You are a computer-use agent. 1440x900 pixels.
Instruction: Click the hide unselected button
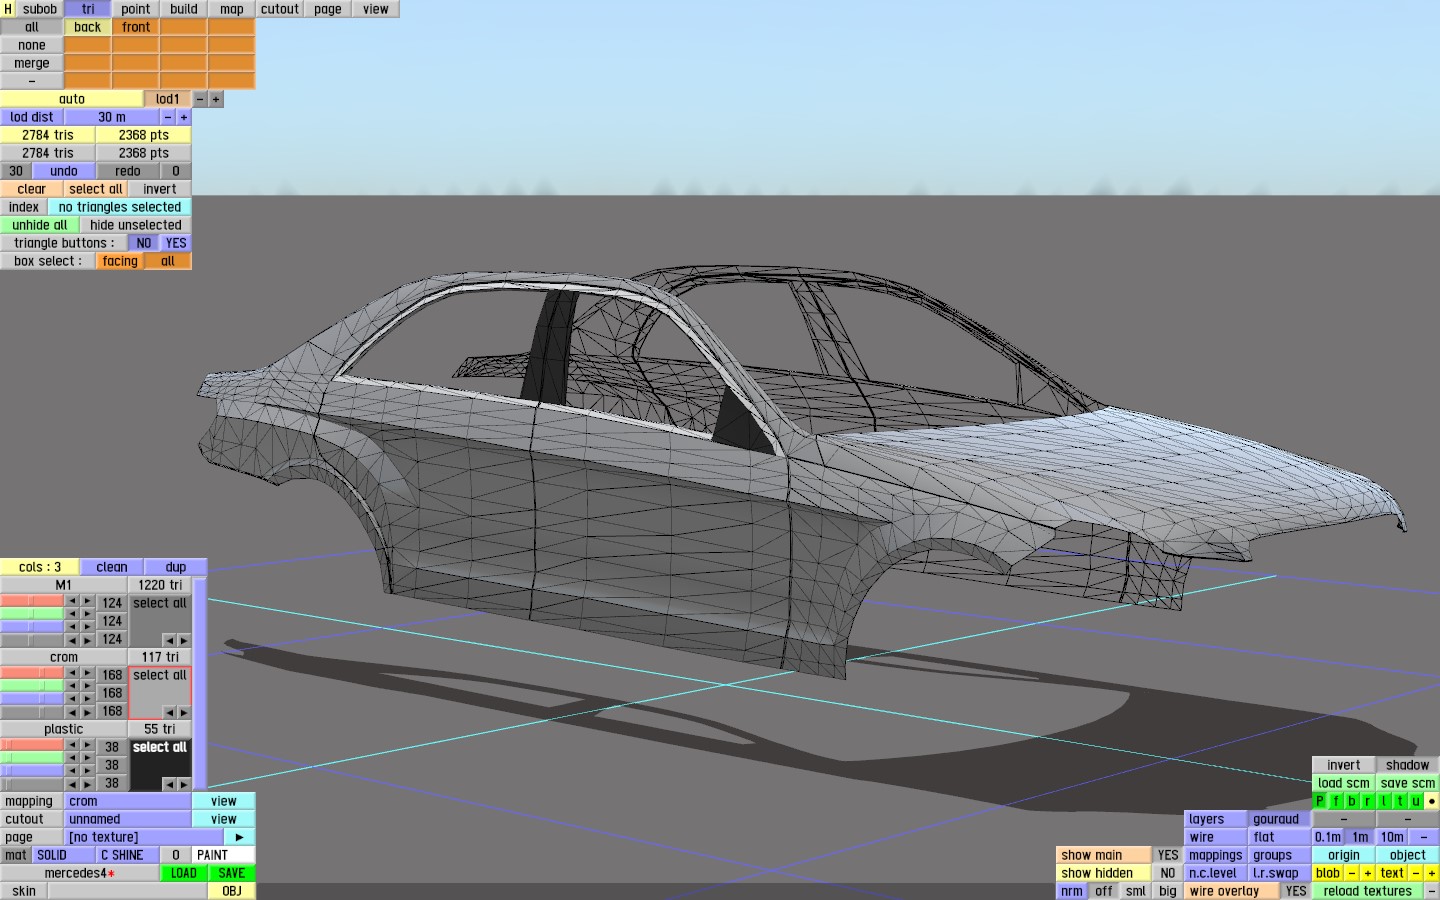click(x=136, y=225)
